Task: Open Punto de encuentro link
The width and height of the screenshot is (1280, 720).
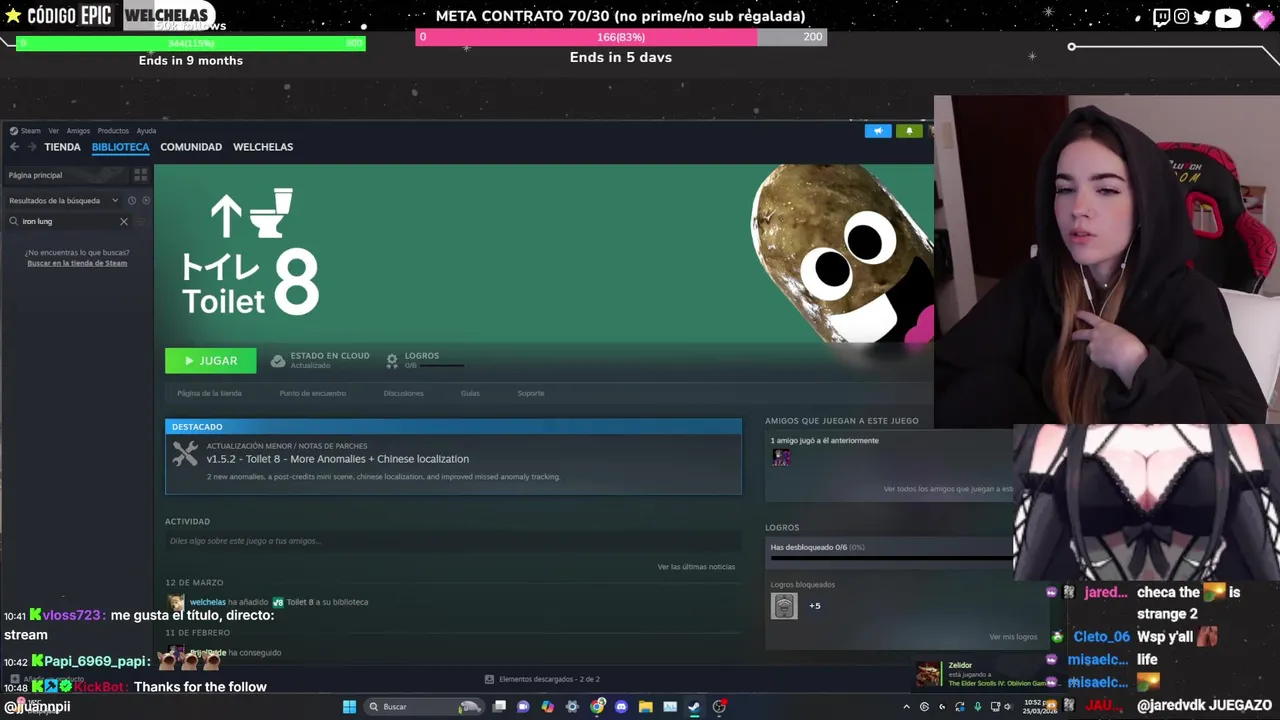Action: pos(312,393)
